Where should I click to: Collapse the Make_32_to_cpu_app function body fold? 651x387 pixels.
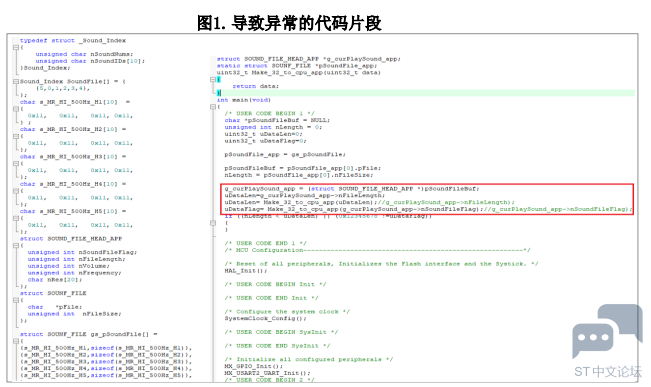point(213,79)
